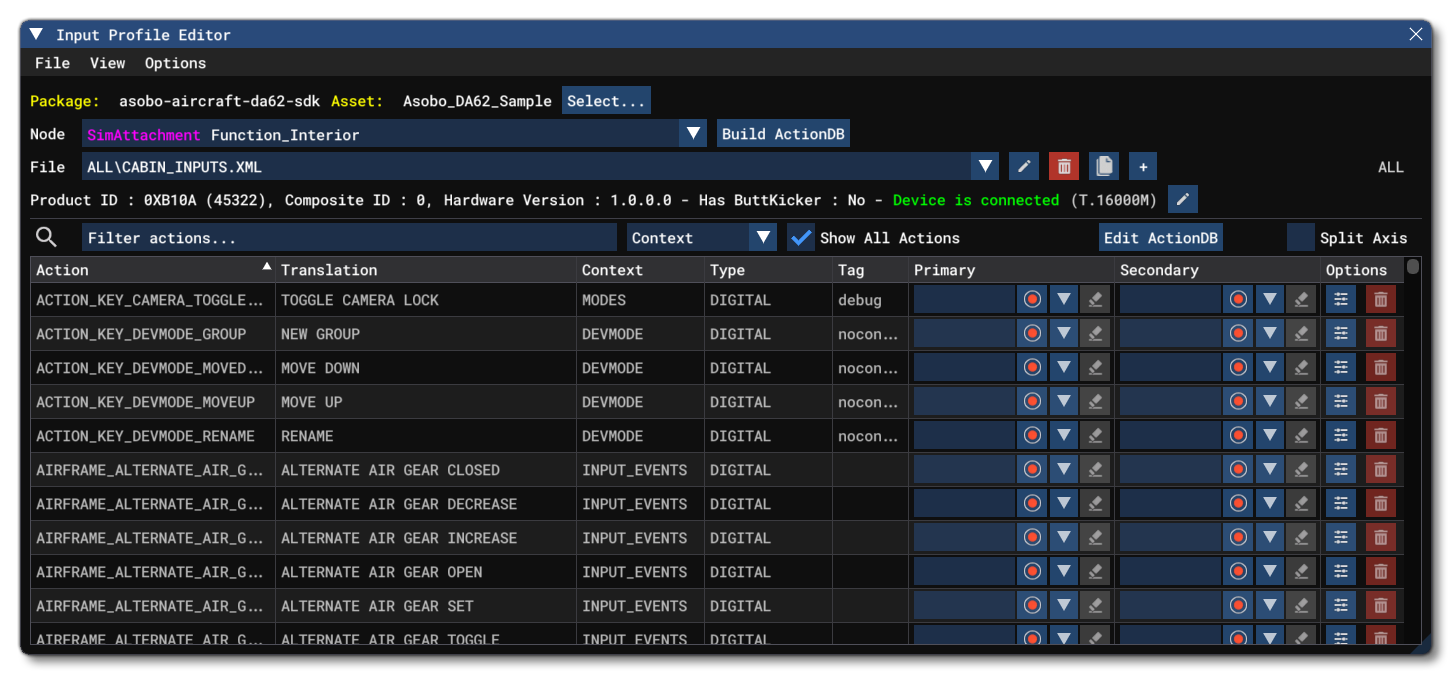Clear Primary binding eraser for MOVE UP row
The width and height of the screenshot is (1452, 675).
pos(1095,402)
